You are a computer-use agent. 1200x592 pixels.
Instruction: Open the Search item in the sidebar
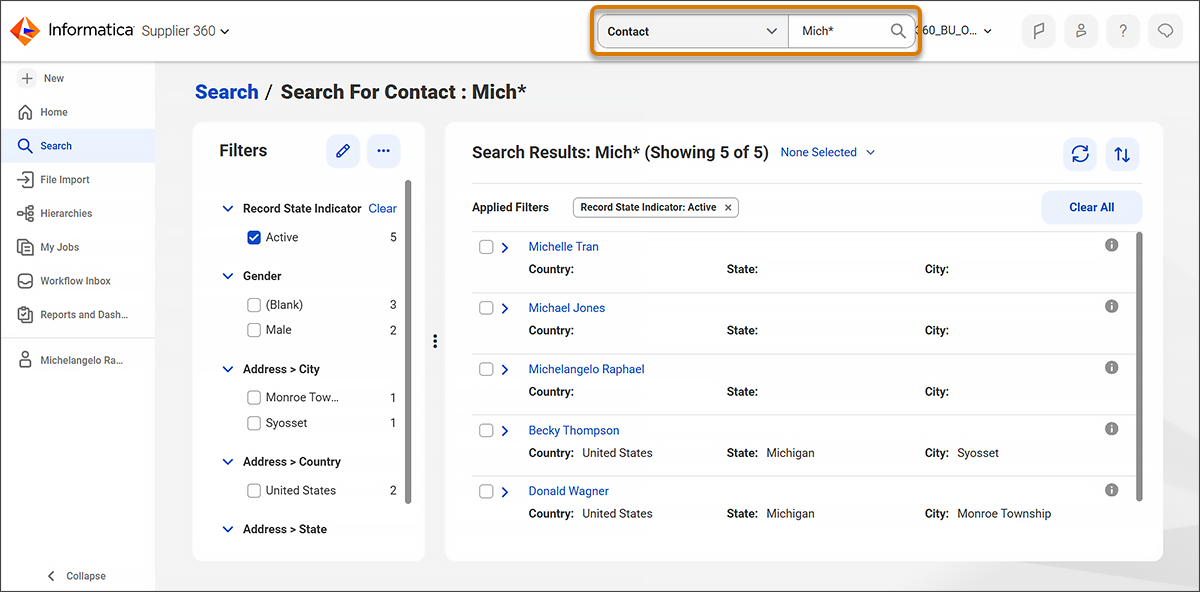pyautogui.click(x=77, y=146)
